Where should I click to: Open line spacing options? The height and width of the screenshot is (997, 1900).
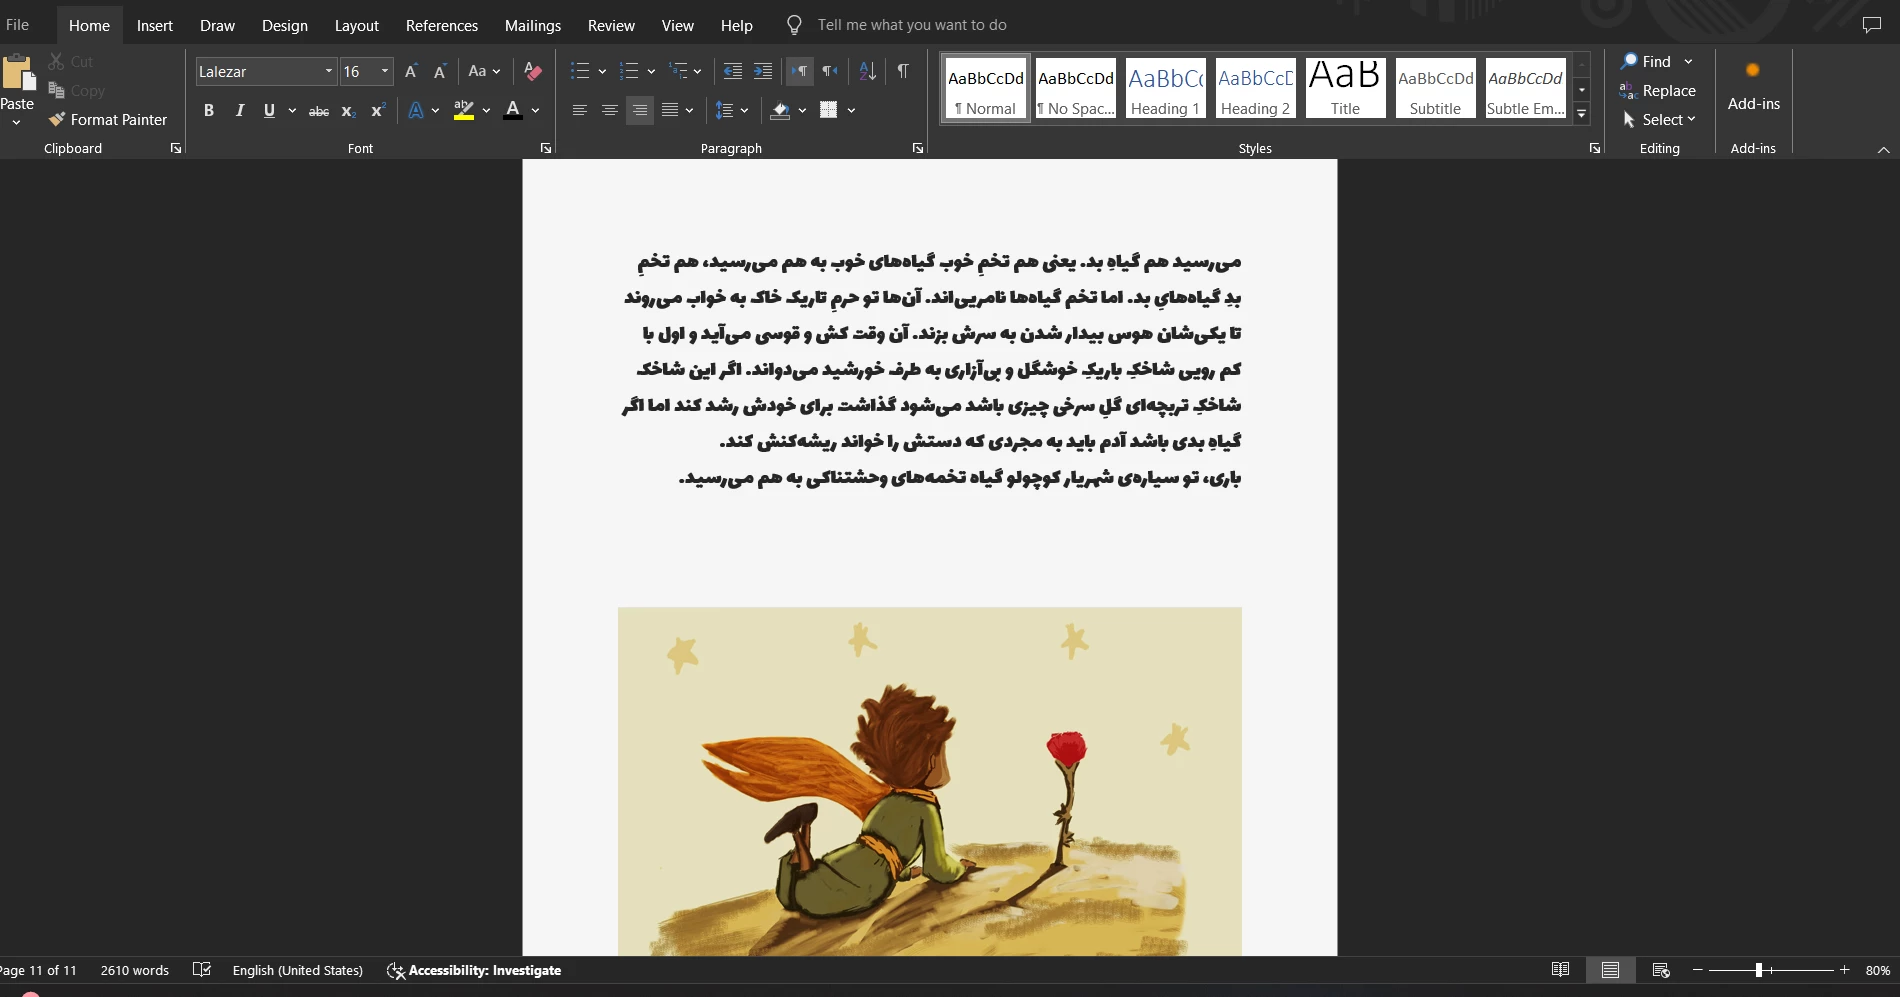pos(732,110)
